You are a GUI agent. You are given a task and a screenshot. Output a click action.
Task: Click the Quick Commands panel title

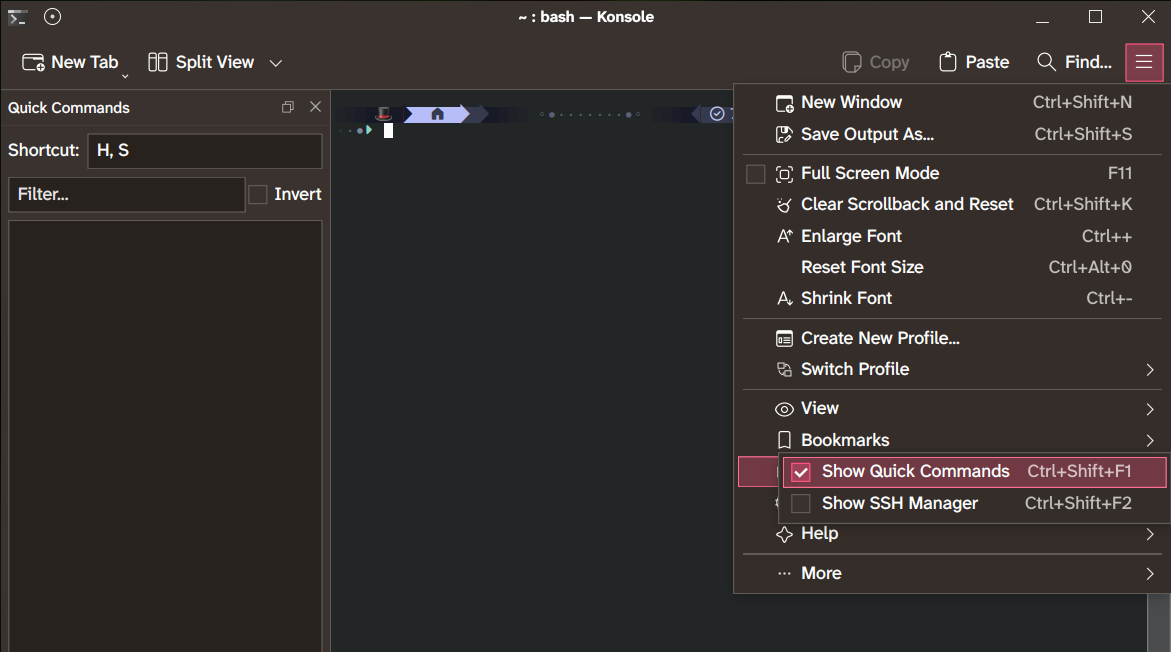(x=69, y=108)
